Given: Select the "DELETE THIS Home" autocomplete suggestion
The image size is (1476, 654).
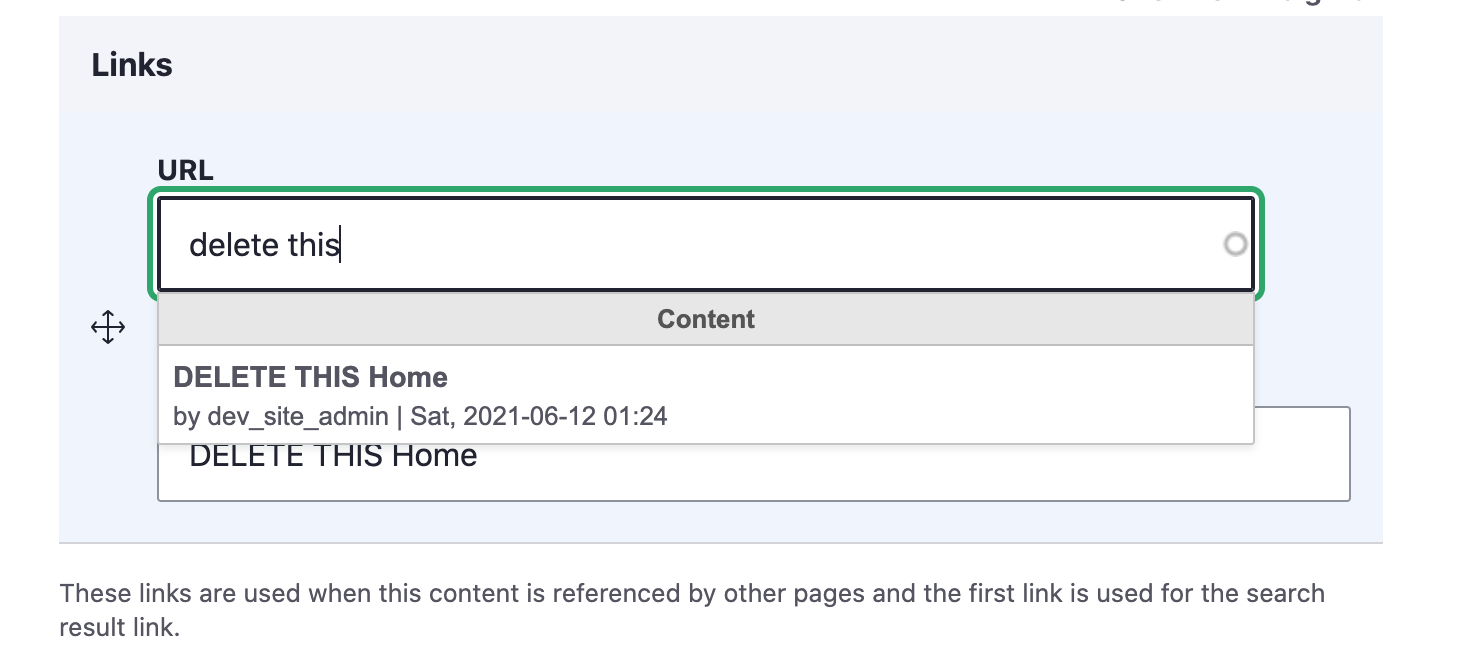Looking at the screenshot, I should (706, 395).
